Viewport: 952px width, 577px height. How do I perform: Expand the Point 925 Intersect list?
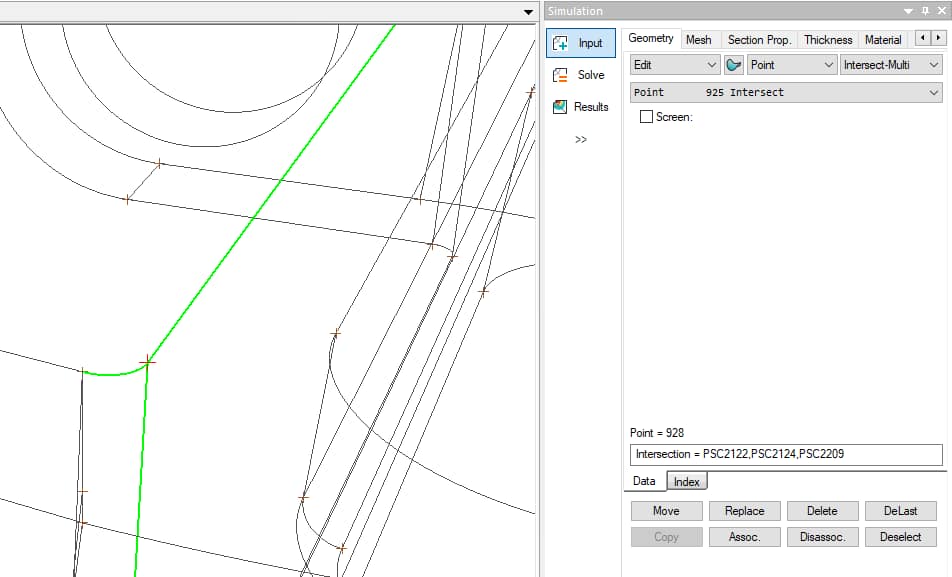pyautogui.click(x=786, y=92)
